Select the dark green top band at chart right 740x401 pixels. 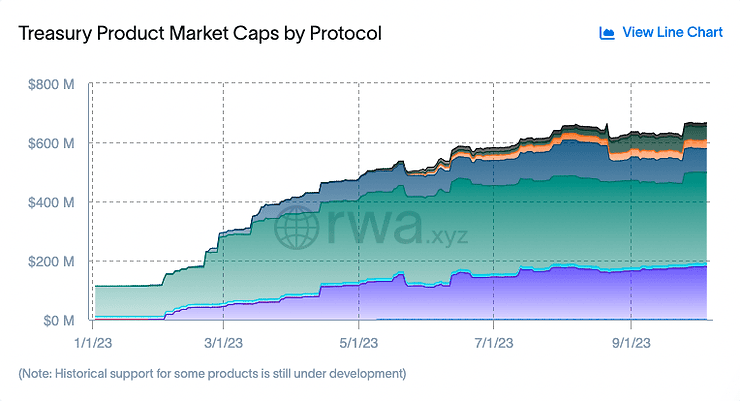pyautogui.click(x=695, y=131)
